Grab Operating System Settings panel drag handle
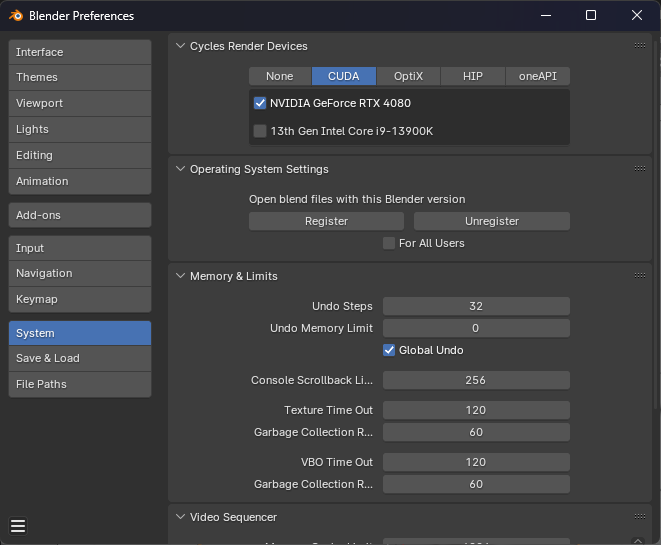 pos(640,169)
